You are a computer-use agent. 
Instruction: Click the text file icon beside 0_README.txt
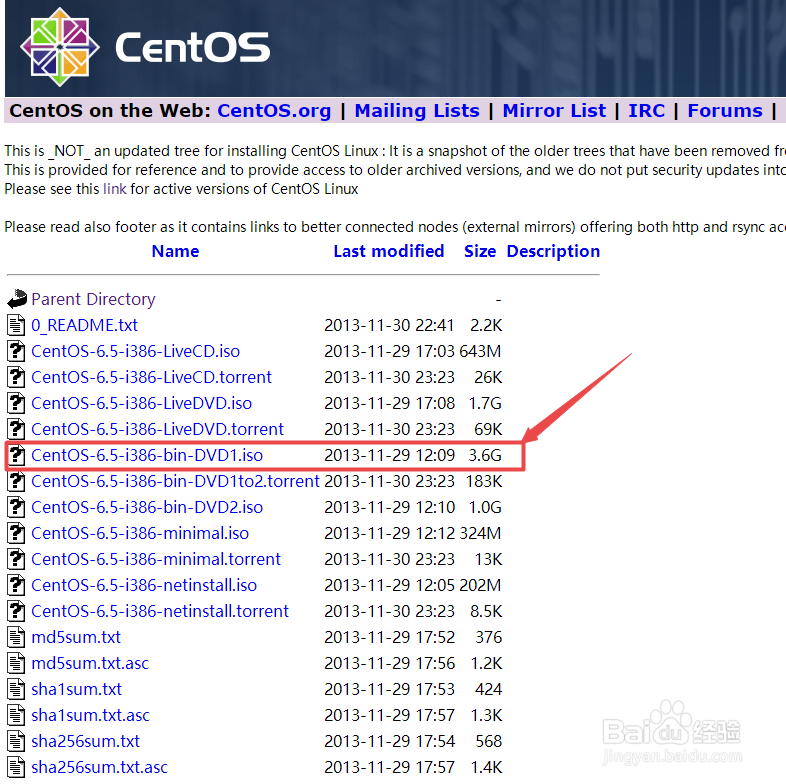(x=16, y=325)
